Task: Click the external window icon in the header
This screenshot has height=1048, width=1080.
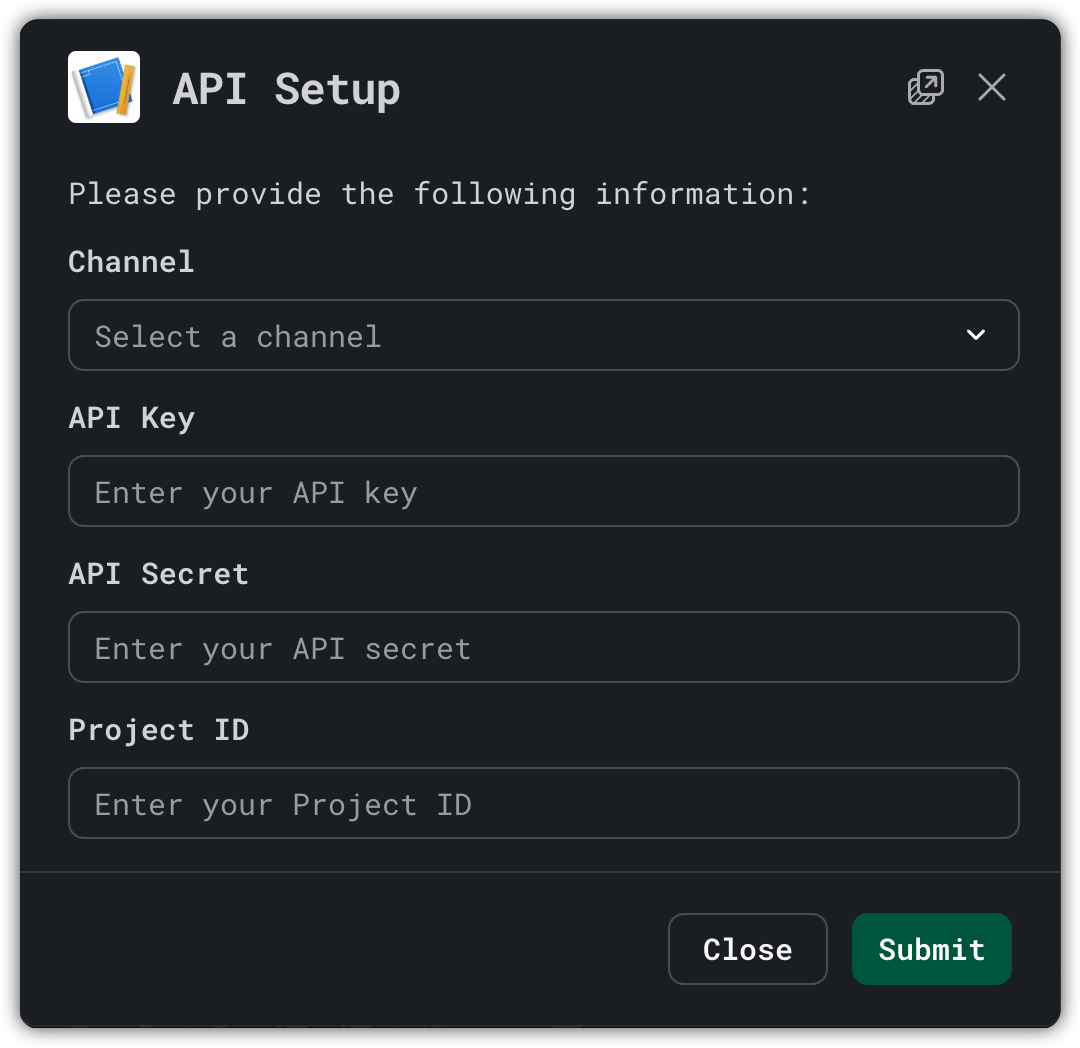Action: click(x=926, y=87)
